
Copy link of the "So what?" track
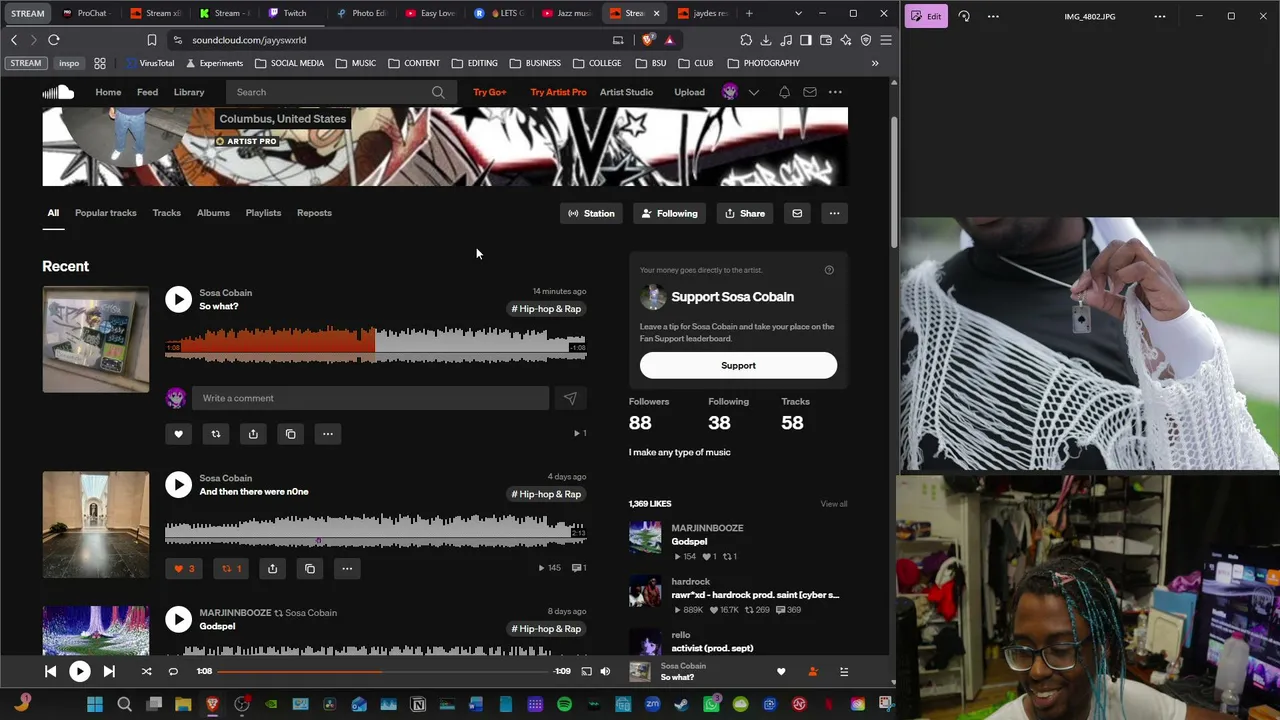[x=291, y=434]
